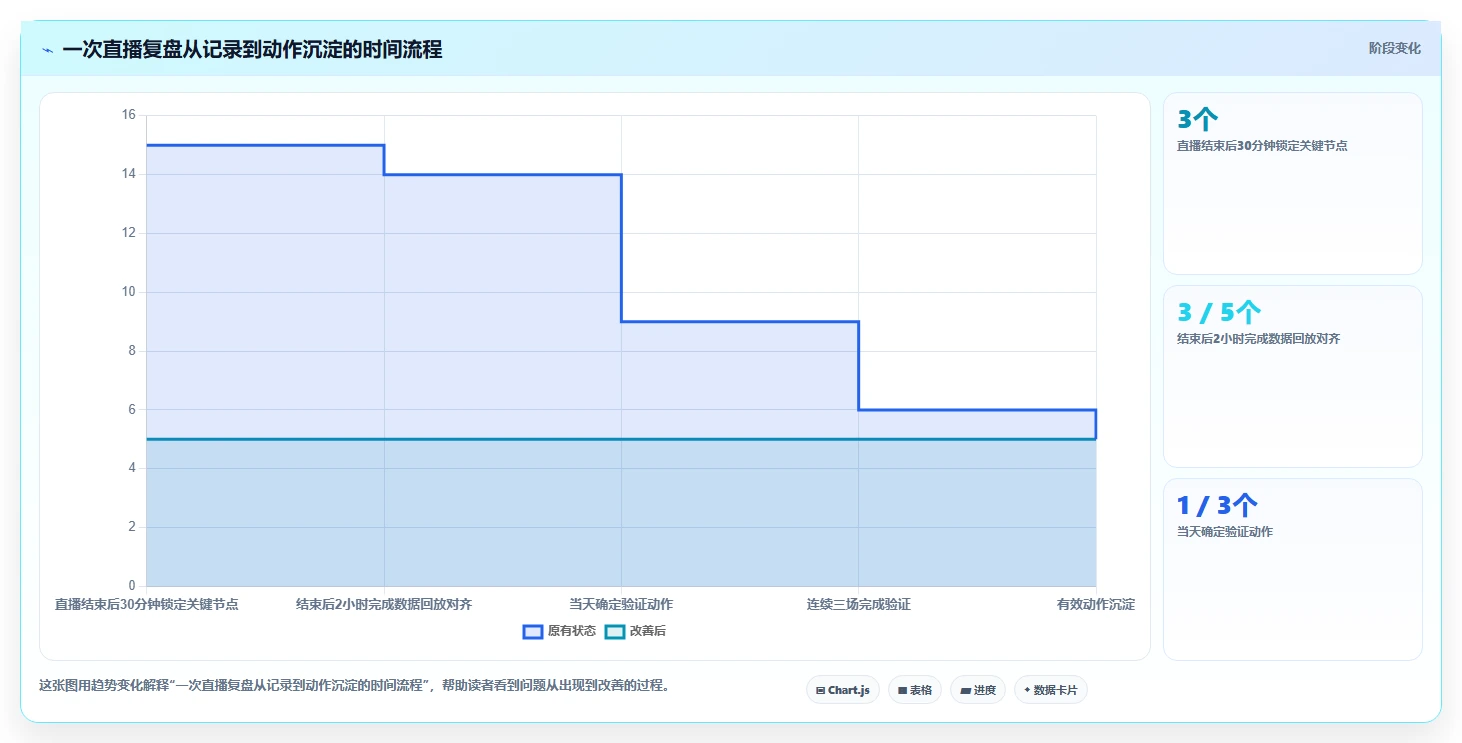
Task: Click x-axis label 直播结束后30分钟锁定关键节点
Action: tap(146, 604)
